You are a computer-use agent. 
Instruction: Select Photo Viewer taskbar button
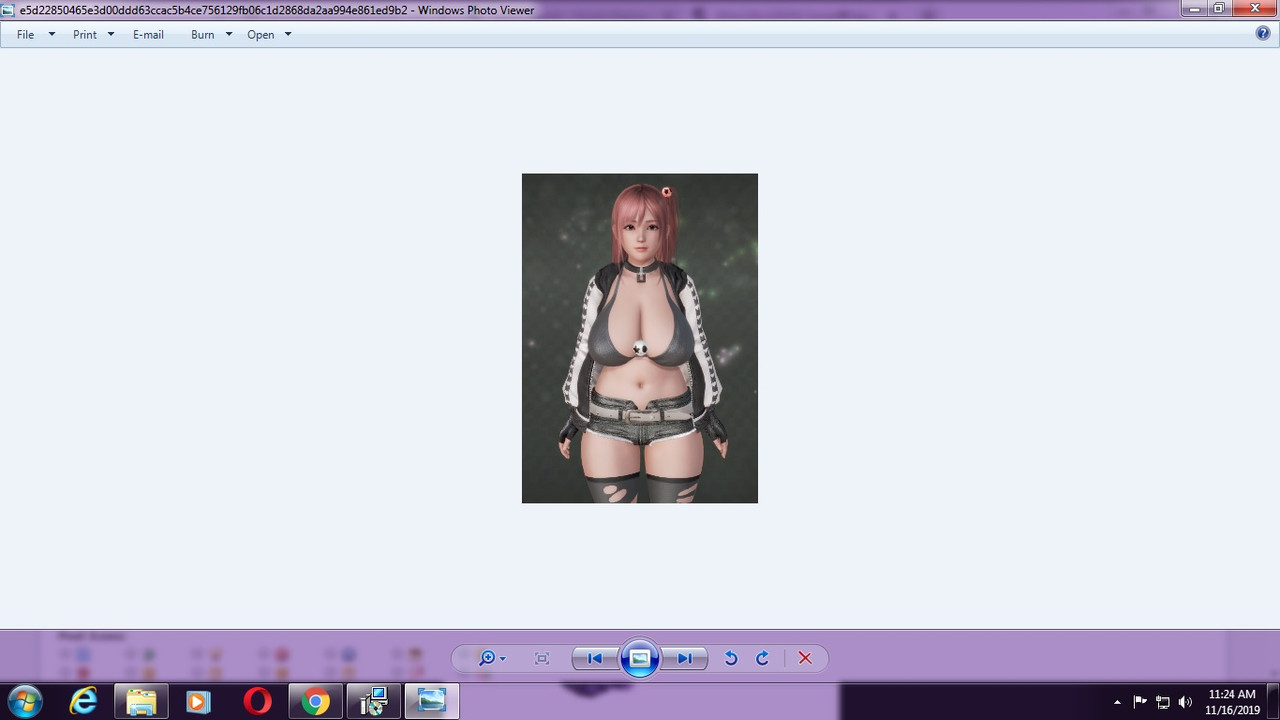pyautogui.click(x=432, y=702)
